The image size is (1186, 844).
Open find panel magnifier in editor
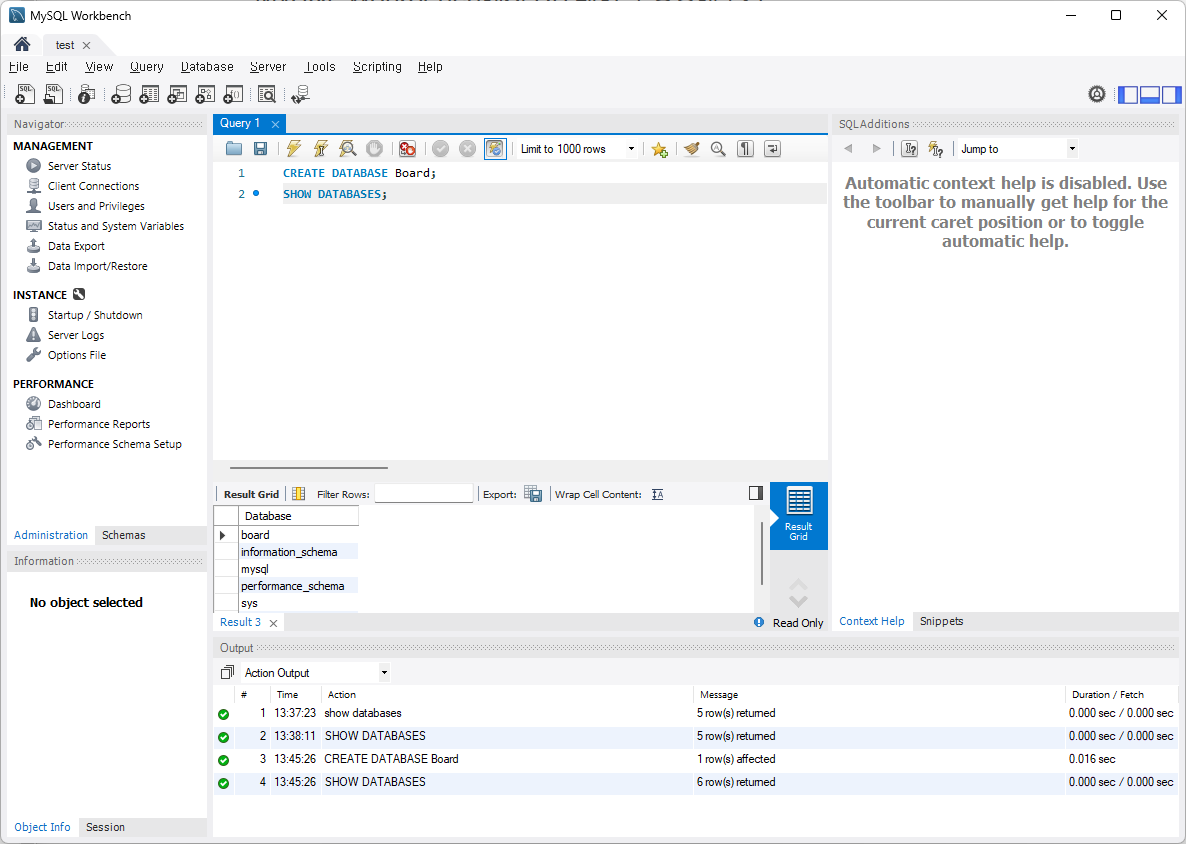[718, 149]
